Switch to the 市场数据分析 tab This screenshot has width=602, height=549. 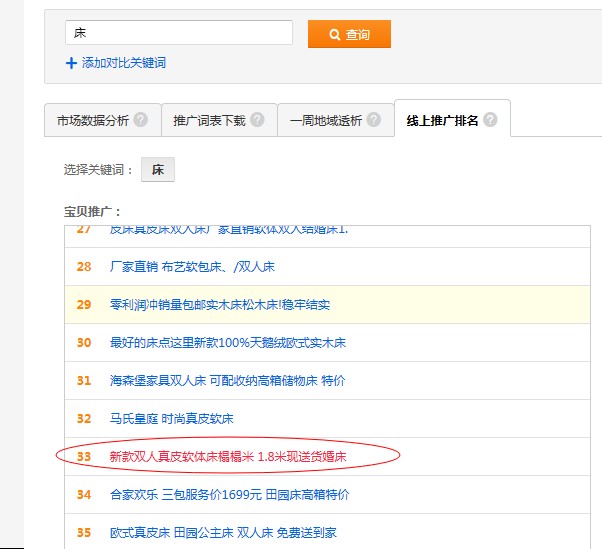click(92, 120)
